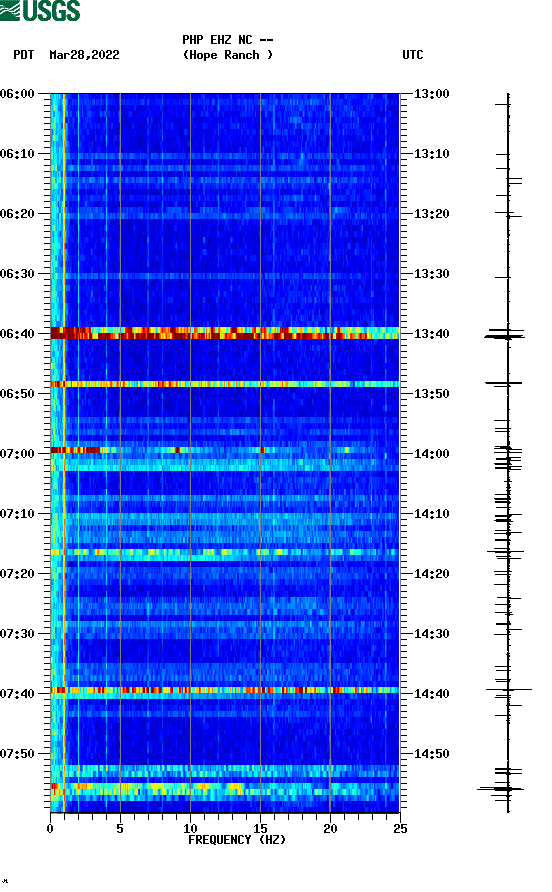Click the 06:20 PDT time label
The image size is (552, 892).
(18, 214)
